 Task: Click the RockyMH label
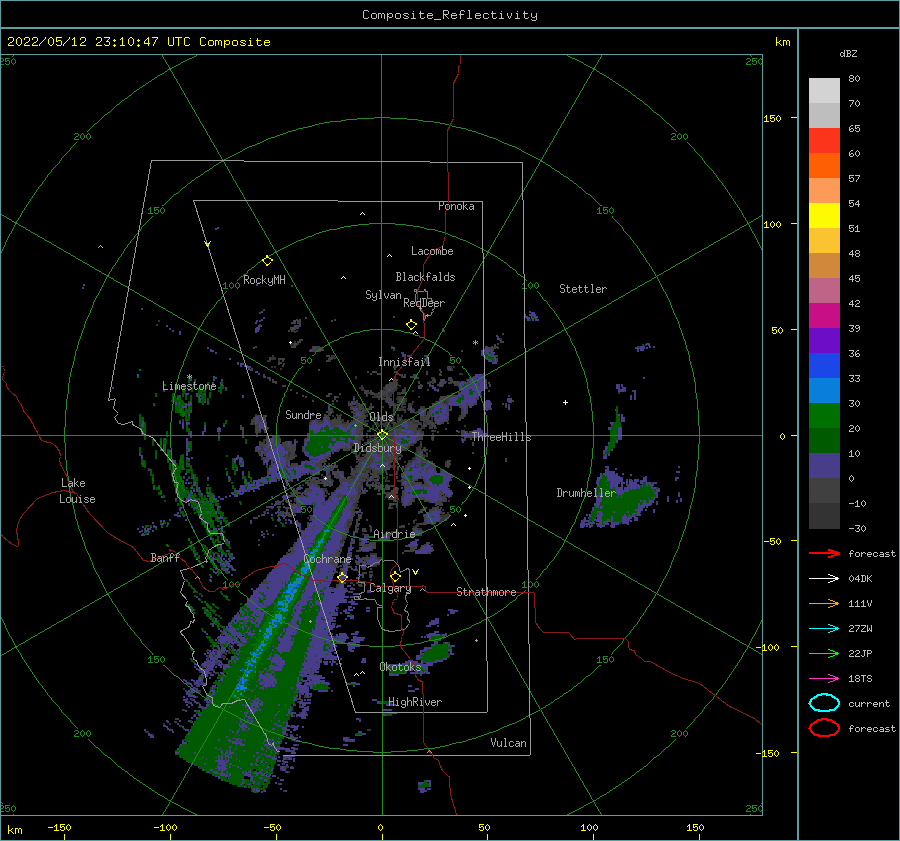[264, 280]
